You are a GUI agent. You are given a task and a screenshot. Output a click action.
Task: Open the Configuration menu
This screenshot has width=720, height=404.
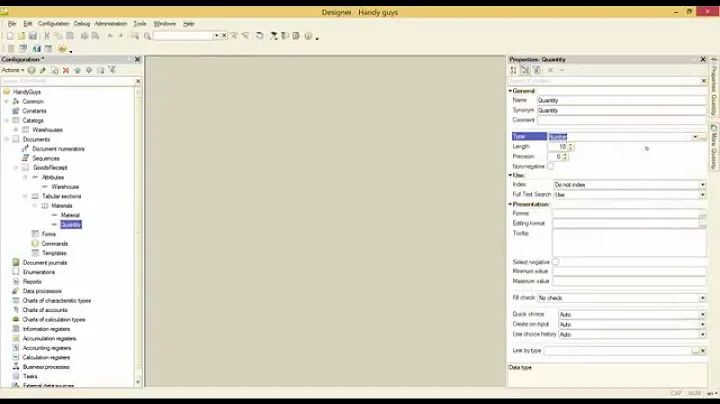click(x=53, y=23)
